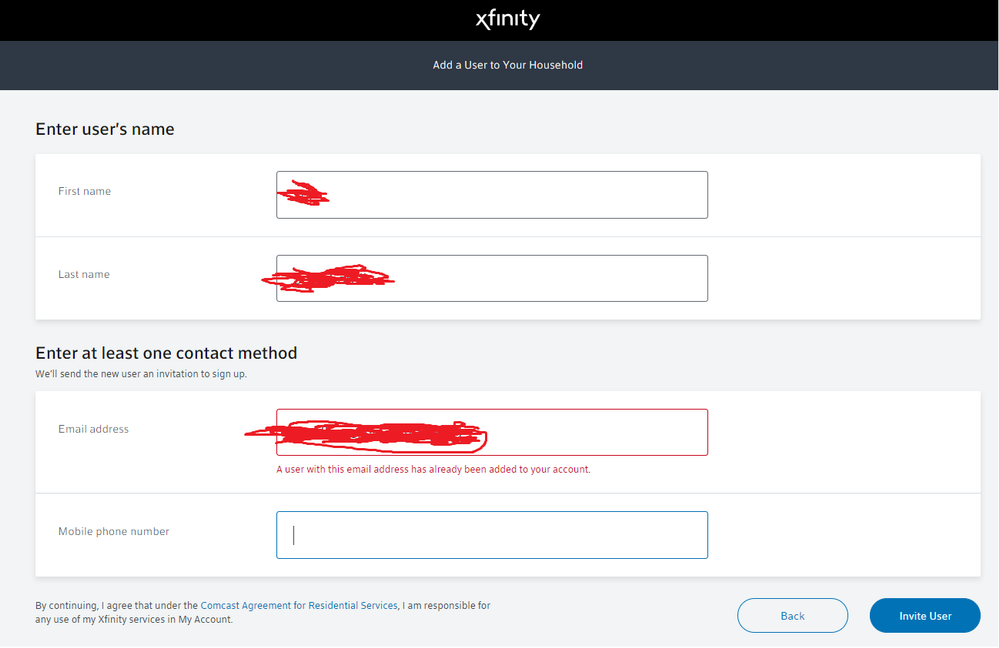Screen dimensions: 999x648
Task: Click the 'Email address' label
Action: [x=93, y=429]
